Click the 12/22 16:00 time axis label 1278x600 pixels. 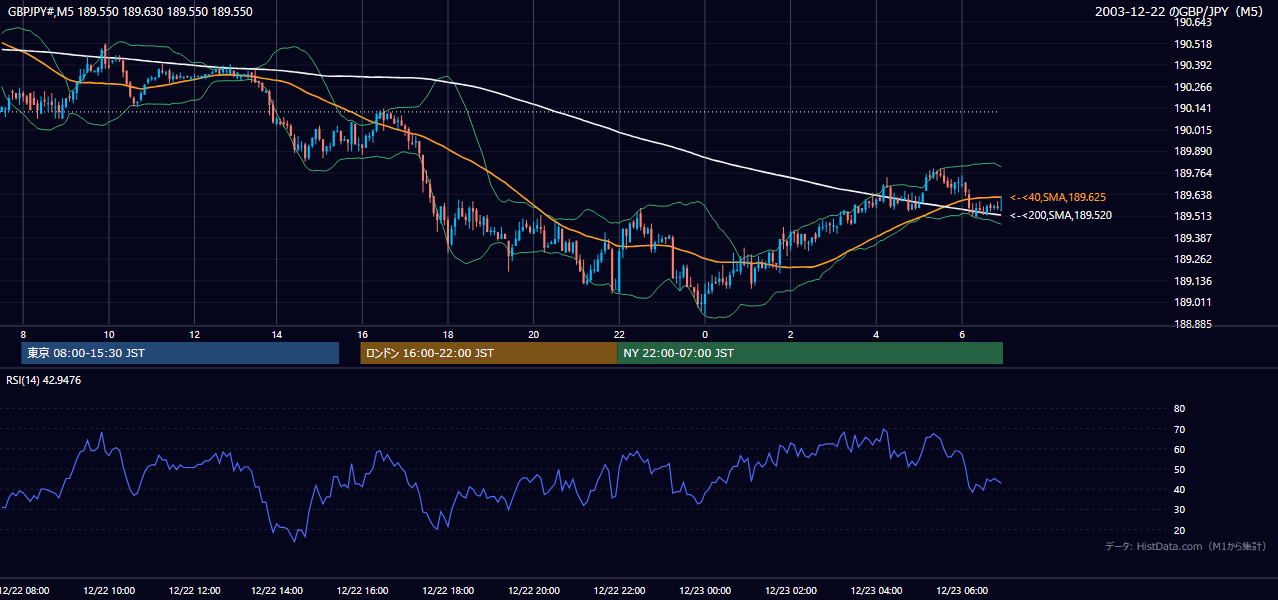363,590
